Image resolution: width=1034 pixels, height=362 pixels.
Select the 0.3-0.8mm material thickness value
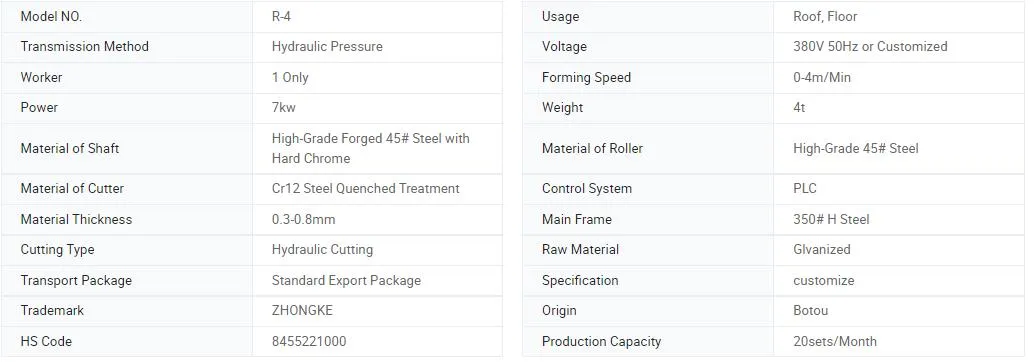click(x=303, y=220)
